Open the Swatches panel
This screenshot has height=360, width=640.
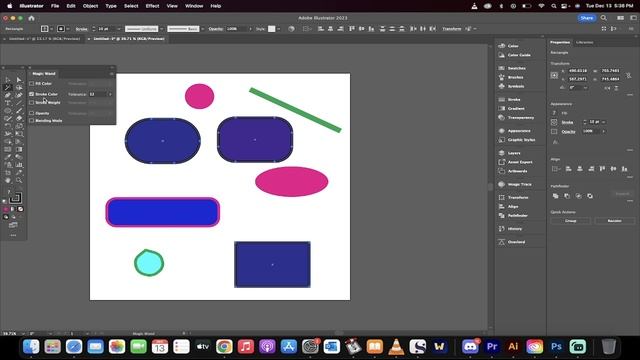(512, 68)
